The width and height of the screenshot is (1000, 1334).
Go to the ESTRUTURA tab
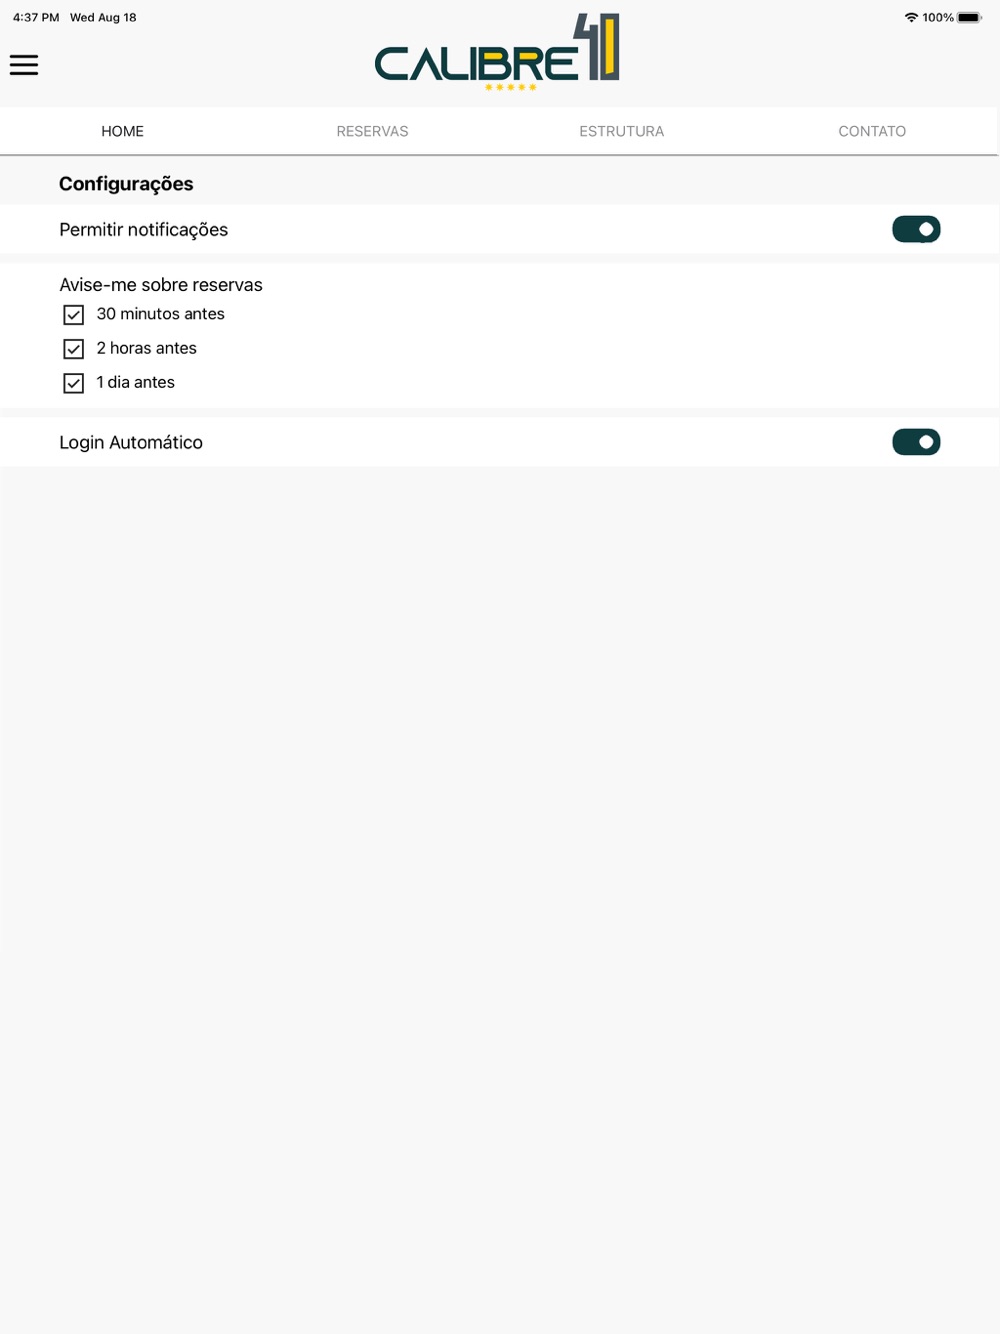point(621,131)
